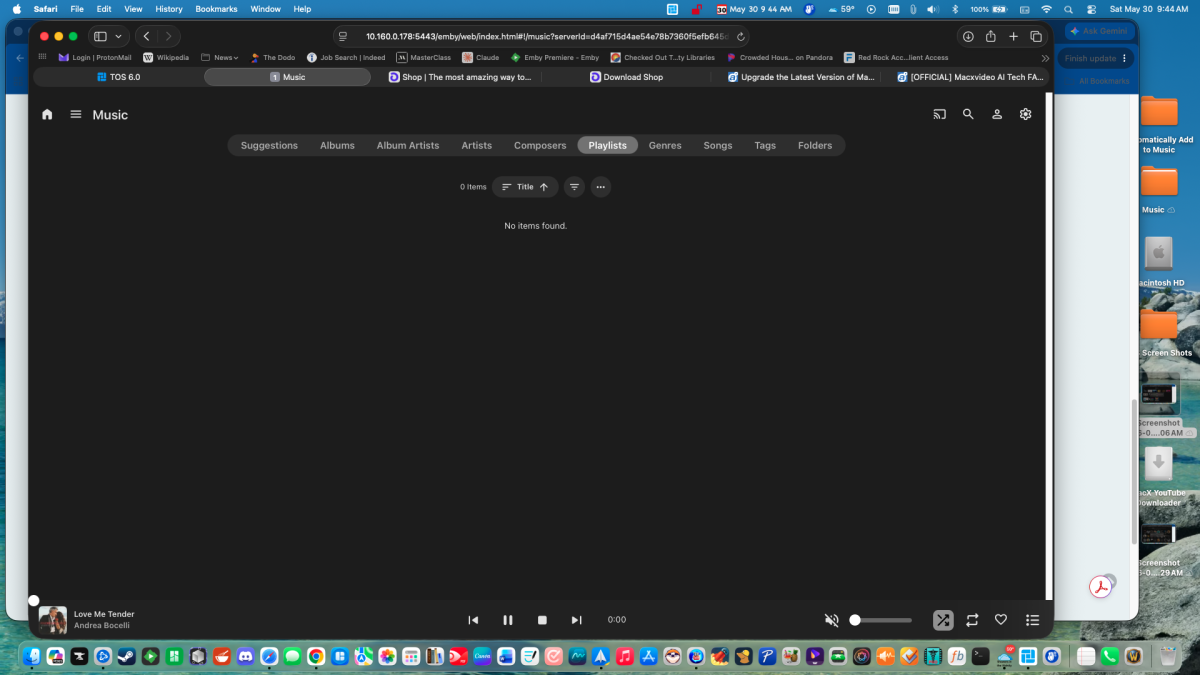Toggle repeat mode
This screenshot has width=1200, height=675.
[x=972, y=620]
